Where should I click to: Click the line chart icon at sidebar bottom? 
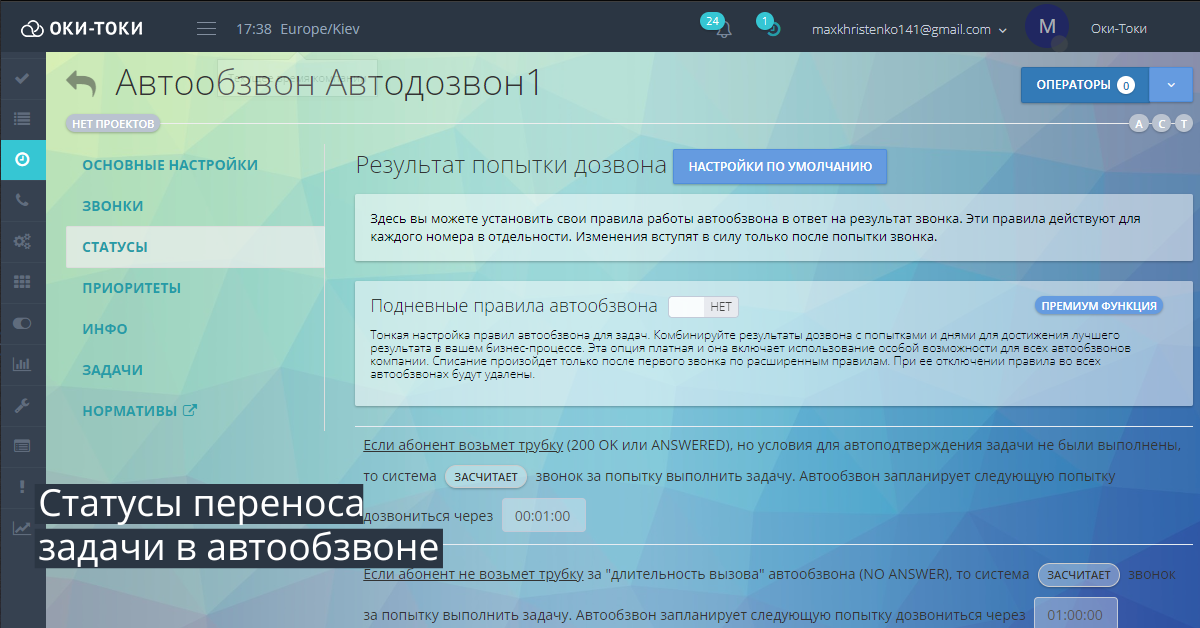tap(22, 525)
